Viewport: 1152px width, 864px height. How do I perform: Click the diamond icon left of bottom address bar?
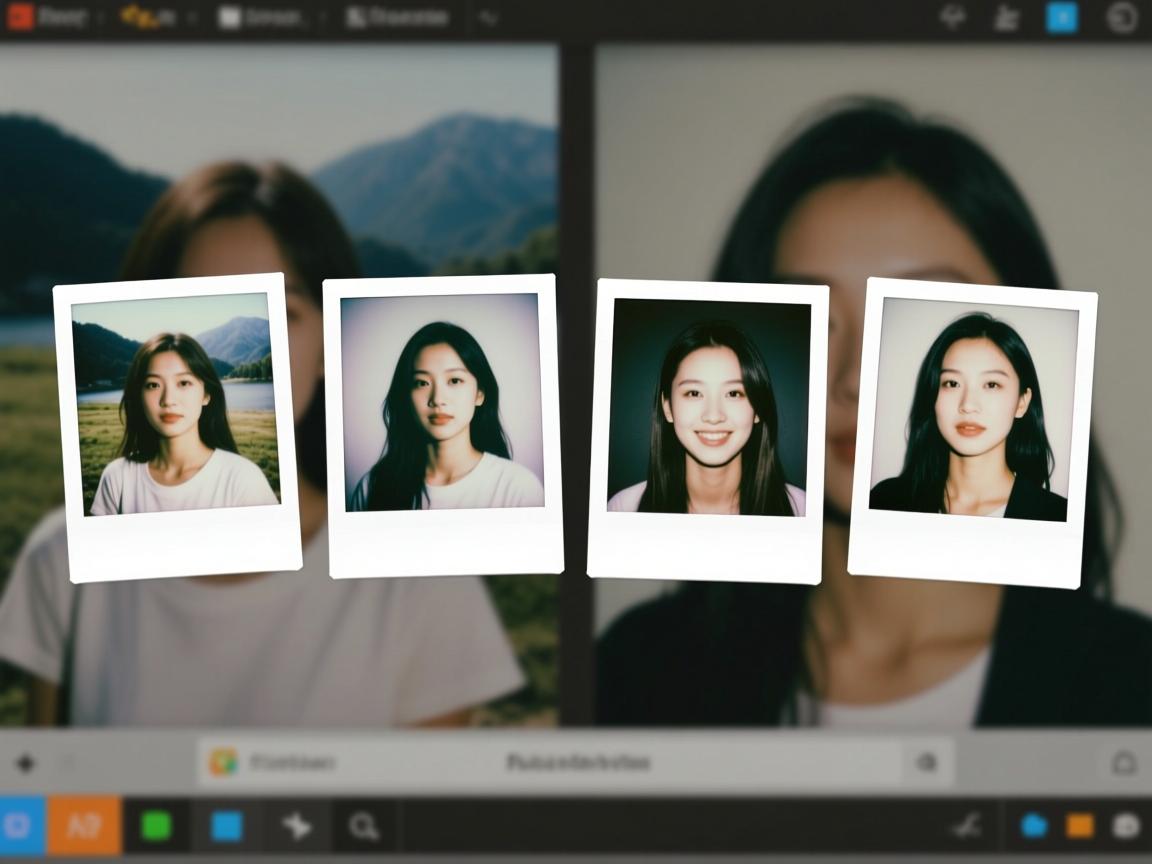25,764
